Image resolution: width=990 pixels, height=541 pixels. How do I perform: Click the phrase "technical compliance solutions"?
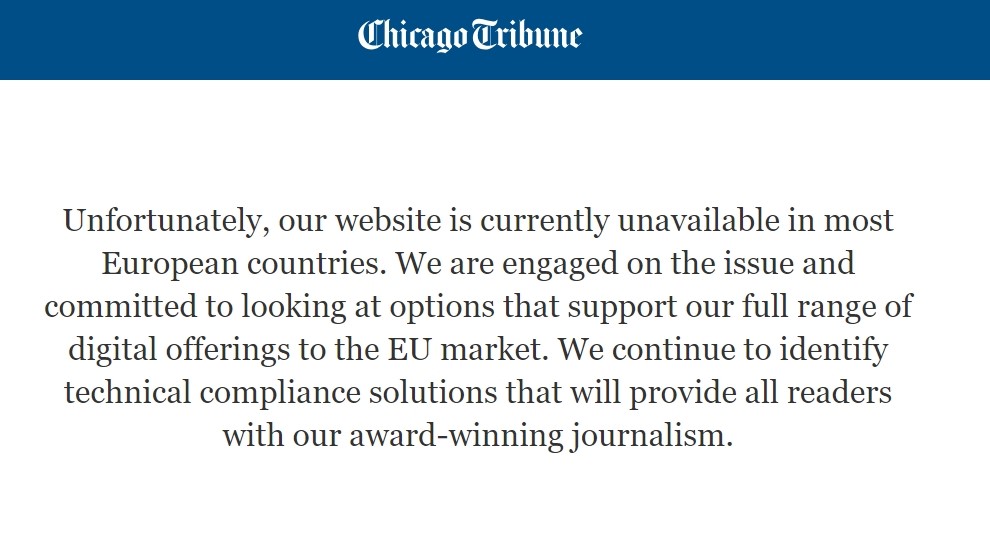280,393
